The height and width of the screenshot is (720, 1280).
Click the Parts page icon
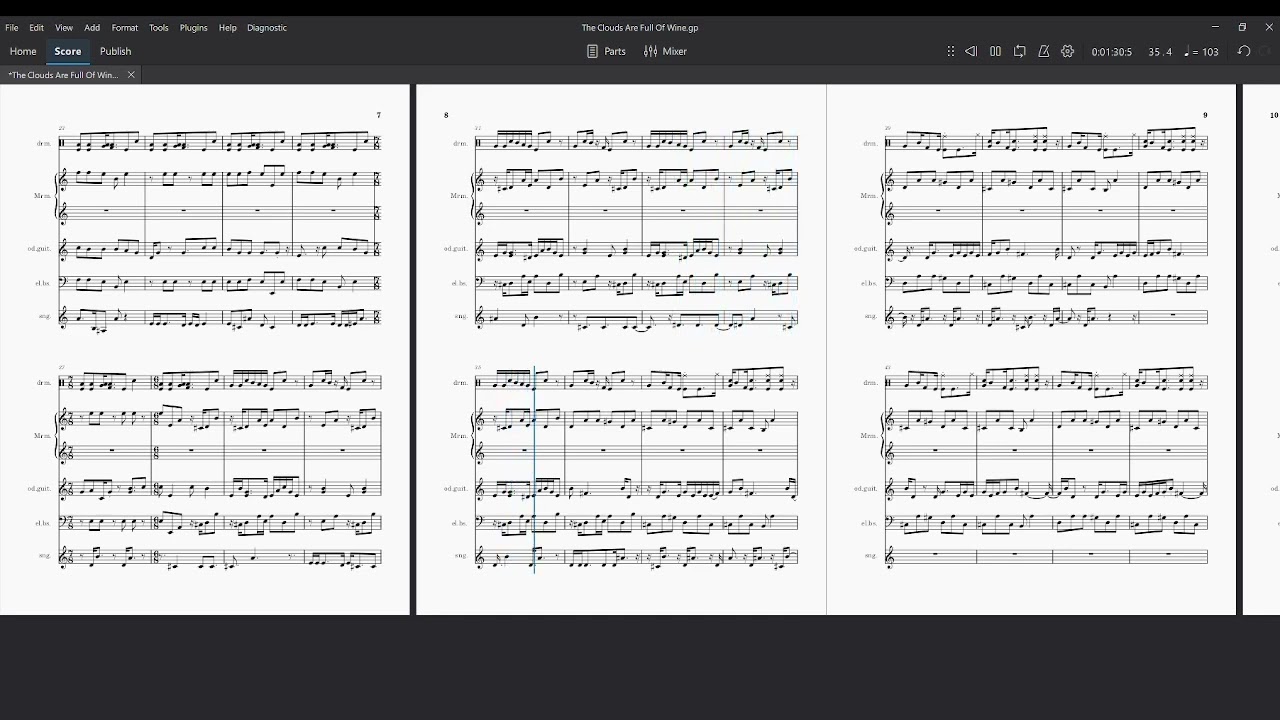point(592,51)
